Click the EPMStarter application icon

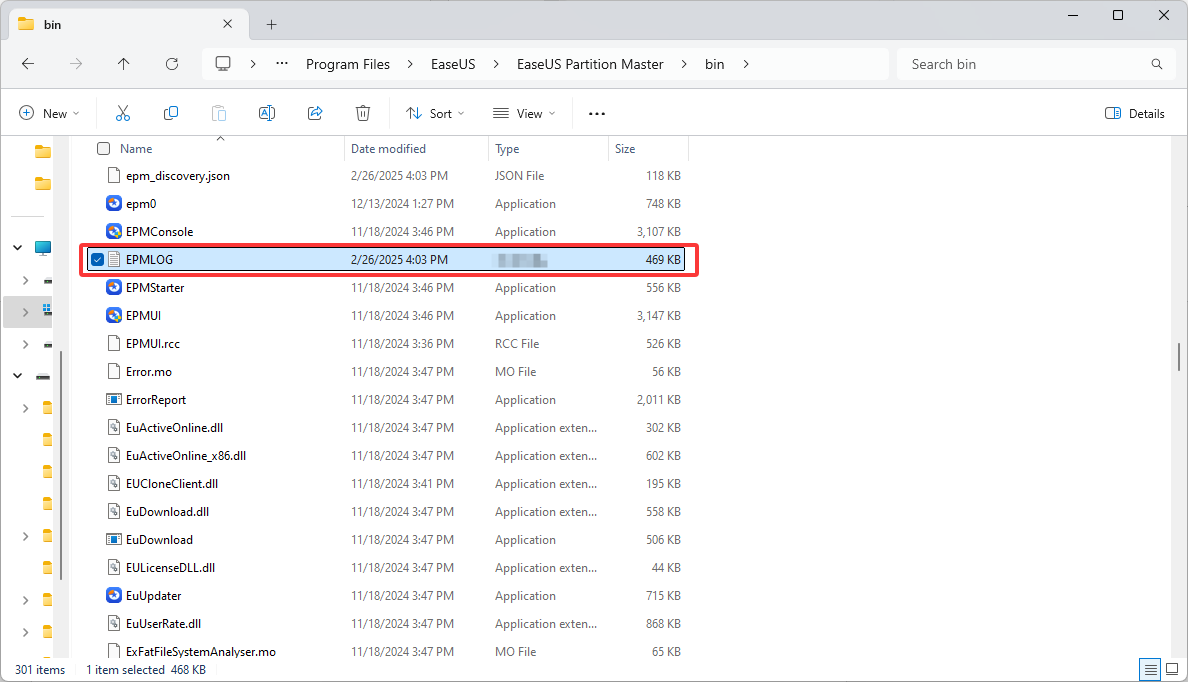pyautogui.click(x=114, y=287)
